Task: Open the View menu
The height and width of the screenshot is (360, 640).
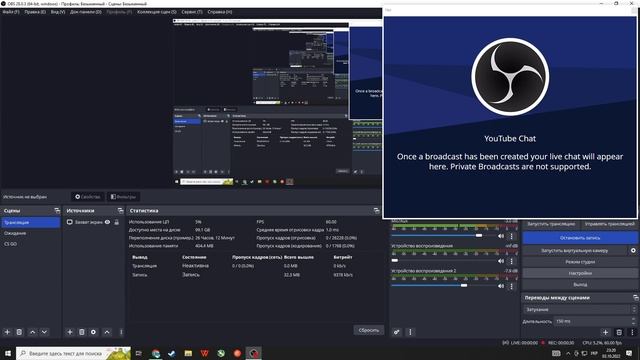Action: pyautogui.click(x=58, y=12)
